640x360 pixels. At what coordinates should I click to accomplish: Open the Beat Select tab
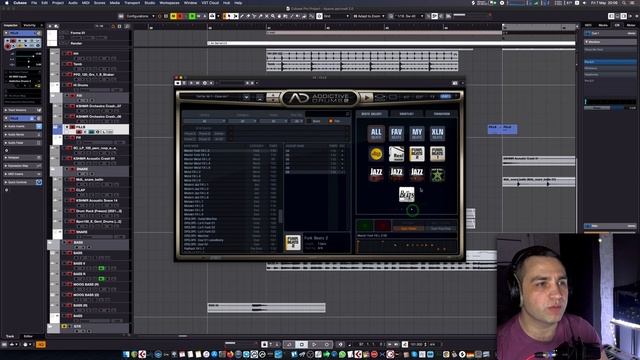pyautogui.click(x=372, y=113)
